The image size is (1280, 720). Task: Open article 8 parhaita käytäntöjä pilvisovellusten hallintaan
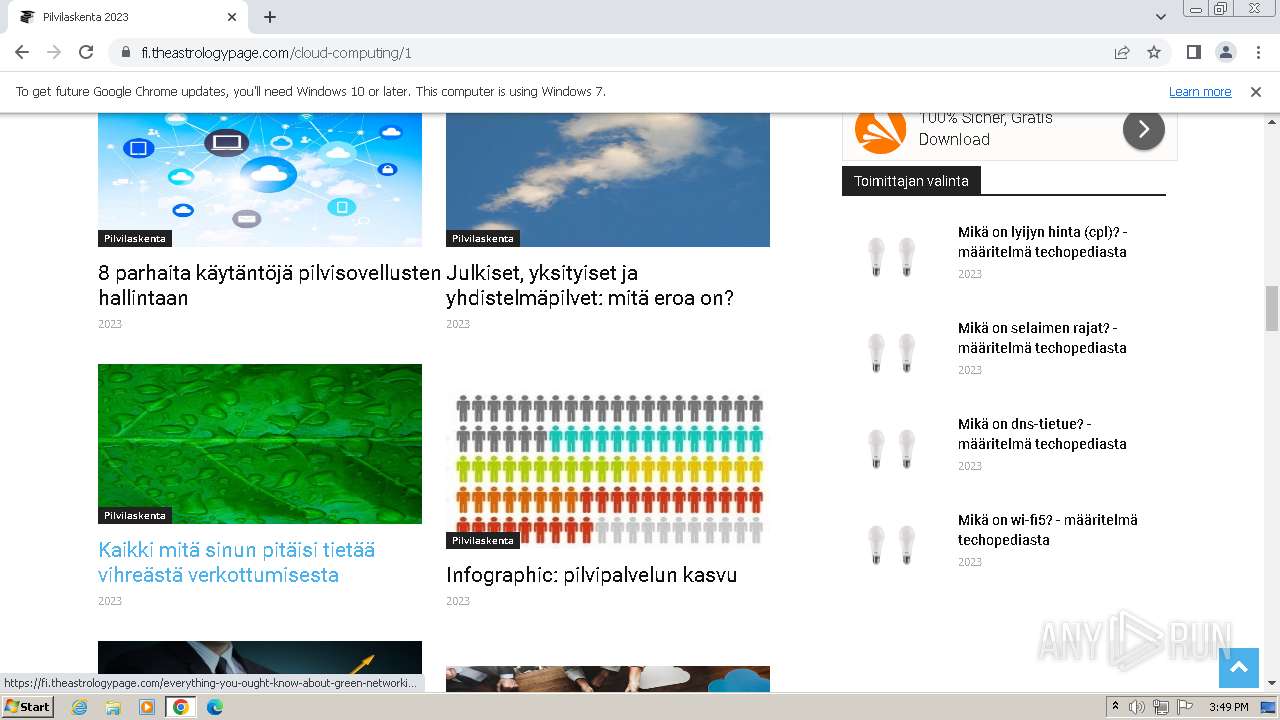point(269,285)
